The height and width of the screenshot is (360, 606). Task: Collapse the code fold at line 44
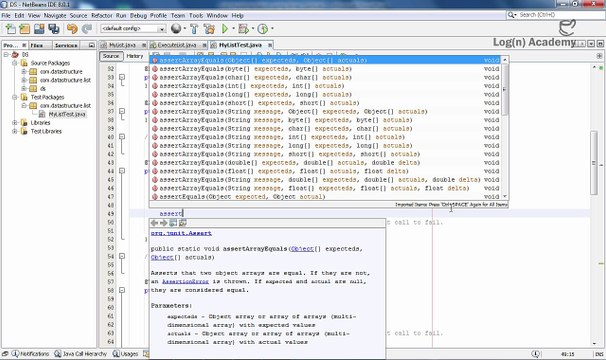pos(122,171)
